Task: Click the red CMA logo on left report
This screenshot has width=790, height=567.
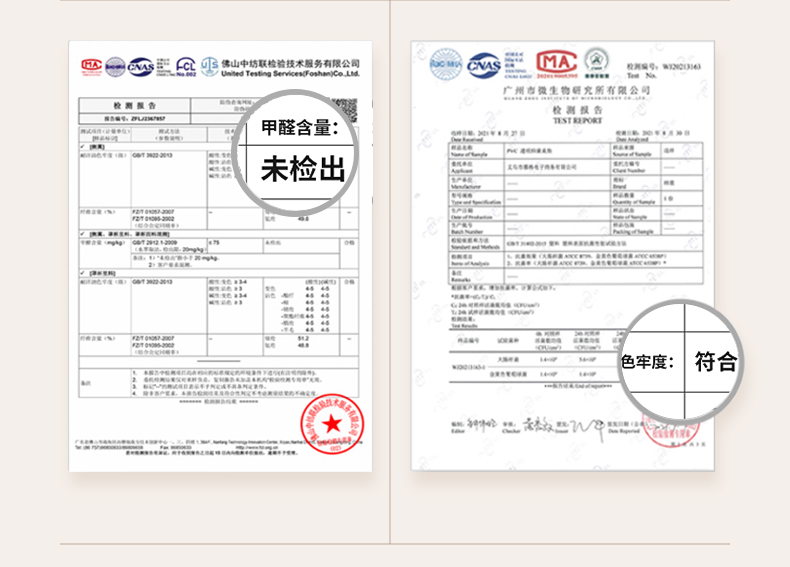Action: pos(92,67)
